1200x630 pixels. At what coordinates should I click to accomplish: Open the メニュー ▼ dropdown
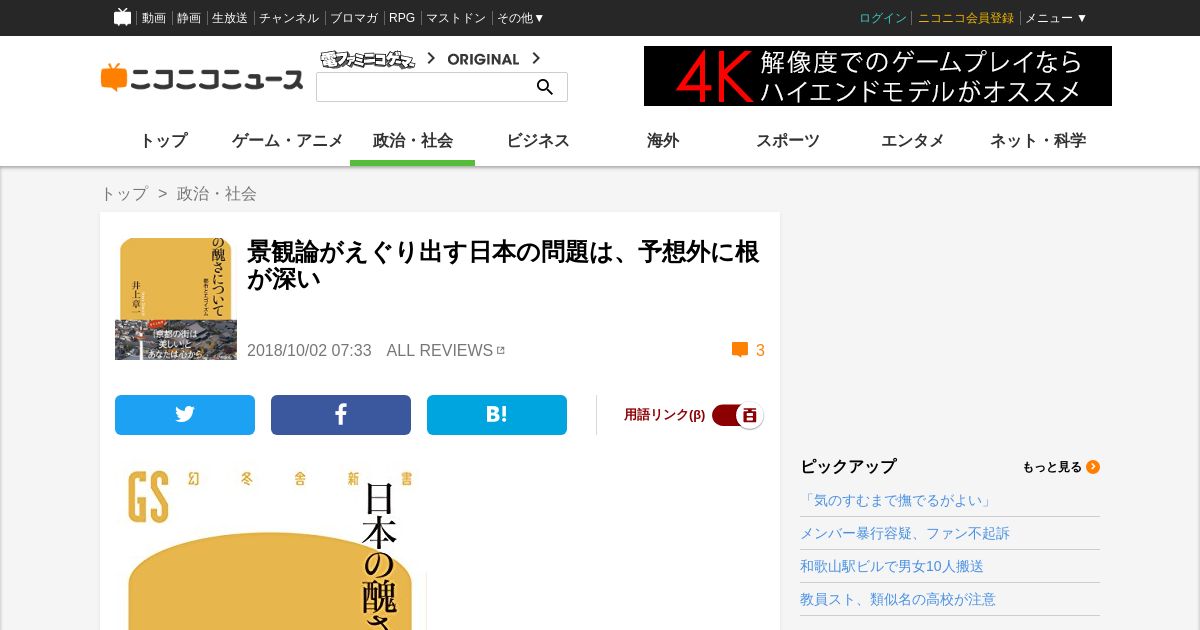point(1056,18)
